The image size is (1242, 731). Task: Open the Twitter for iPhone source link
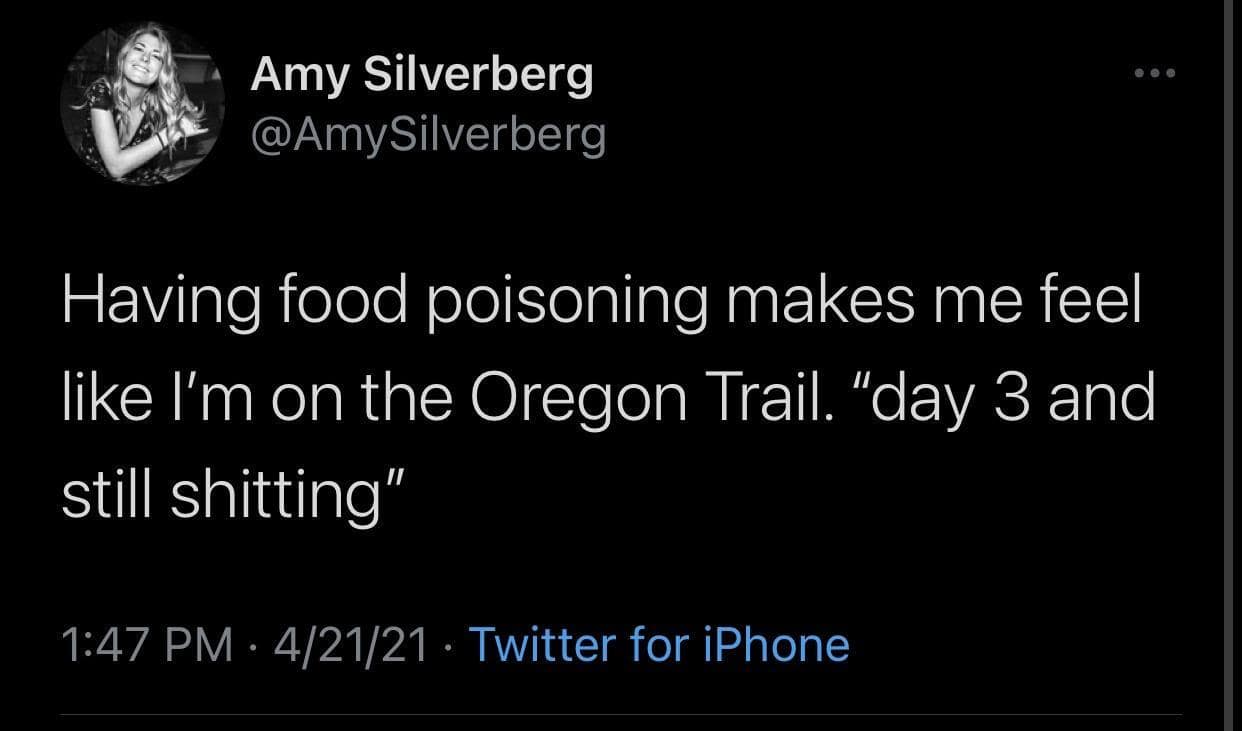click(x=658, y=645)
